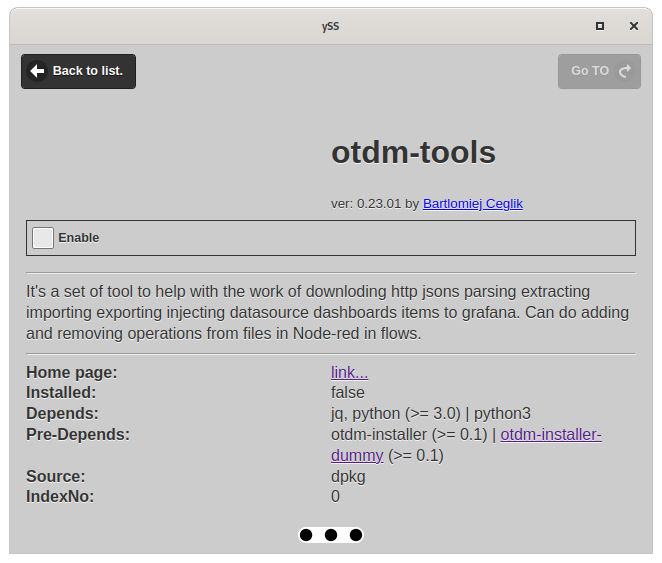The width and height of the screenshot is (662, 563).
Task: Click the version text ver: 0.23.01
Action: click(x=366, y=204)
